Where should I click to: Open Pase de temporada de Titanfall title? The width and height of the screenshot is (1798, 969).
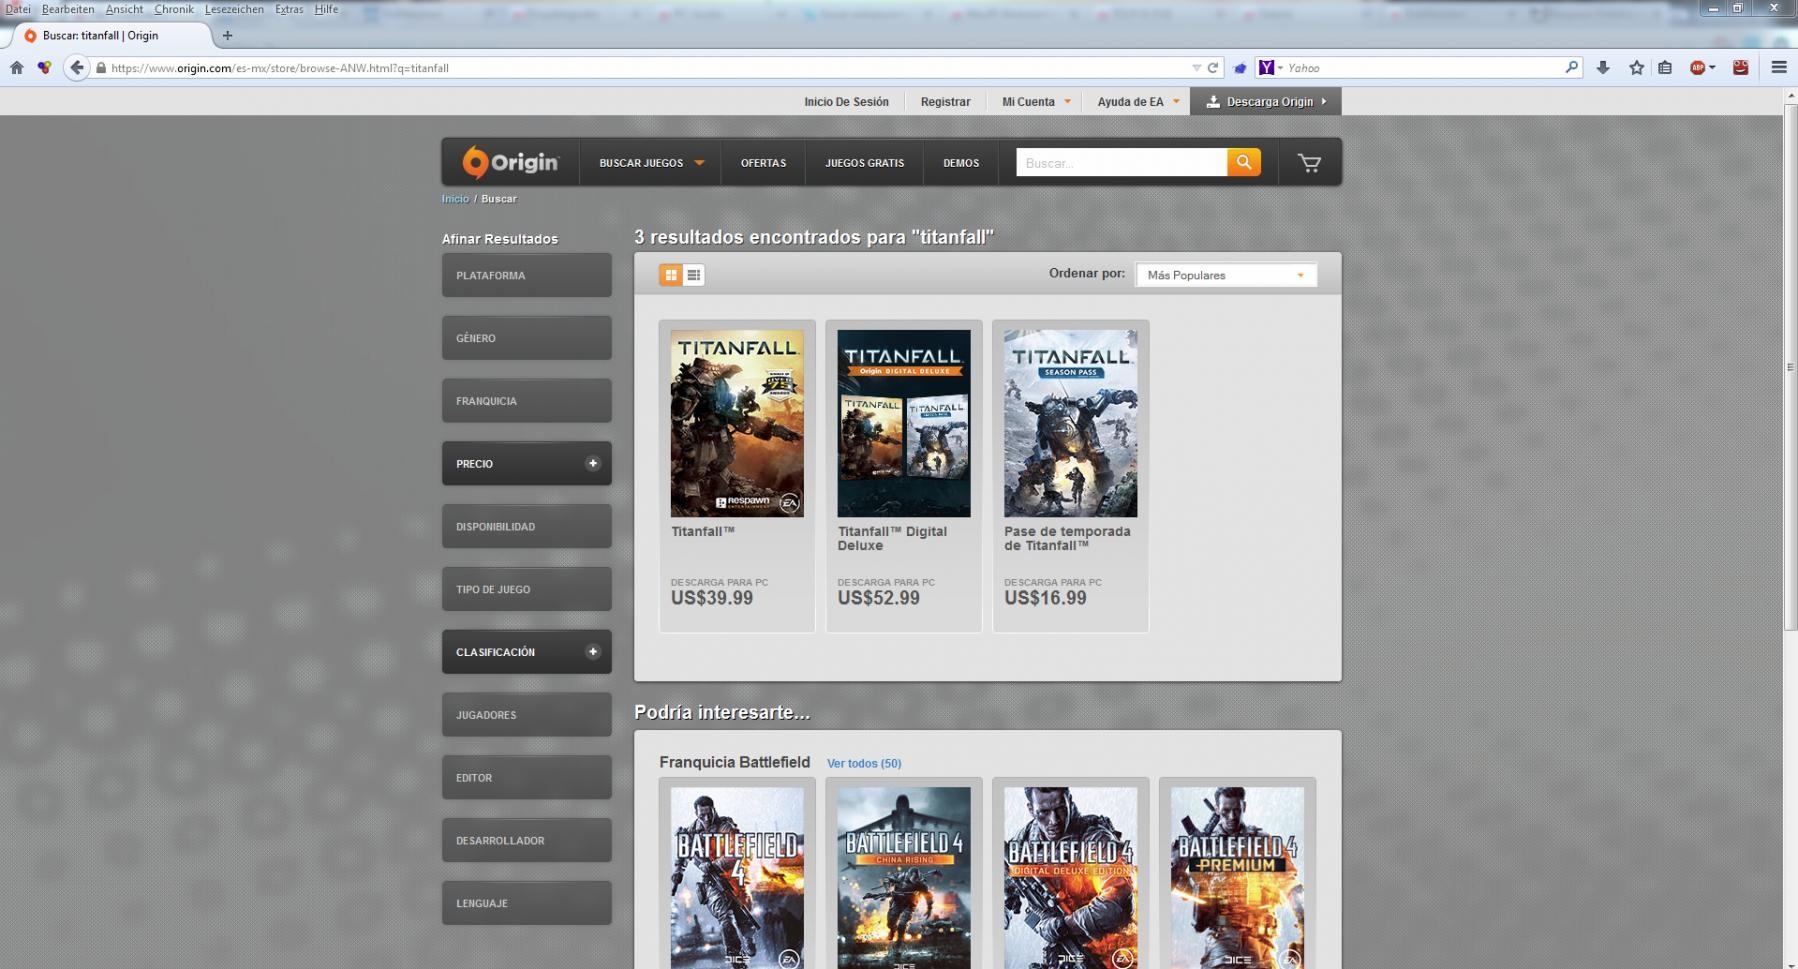click(x=1067, y=538)
